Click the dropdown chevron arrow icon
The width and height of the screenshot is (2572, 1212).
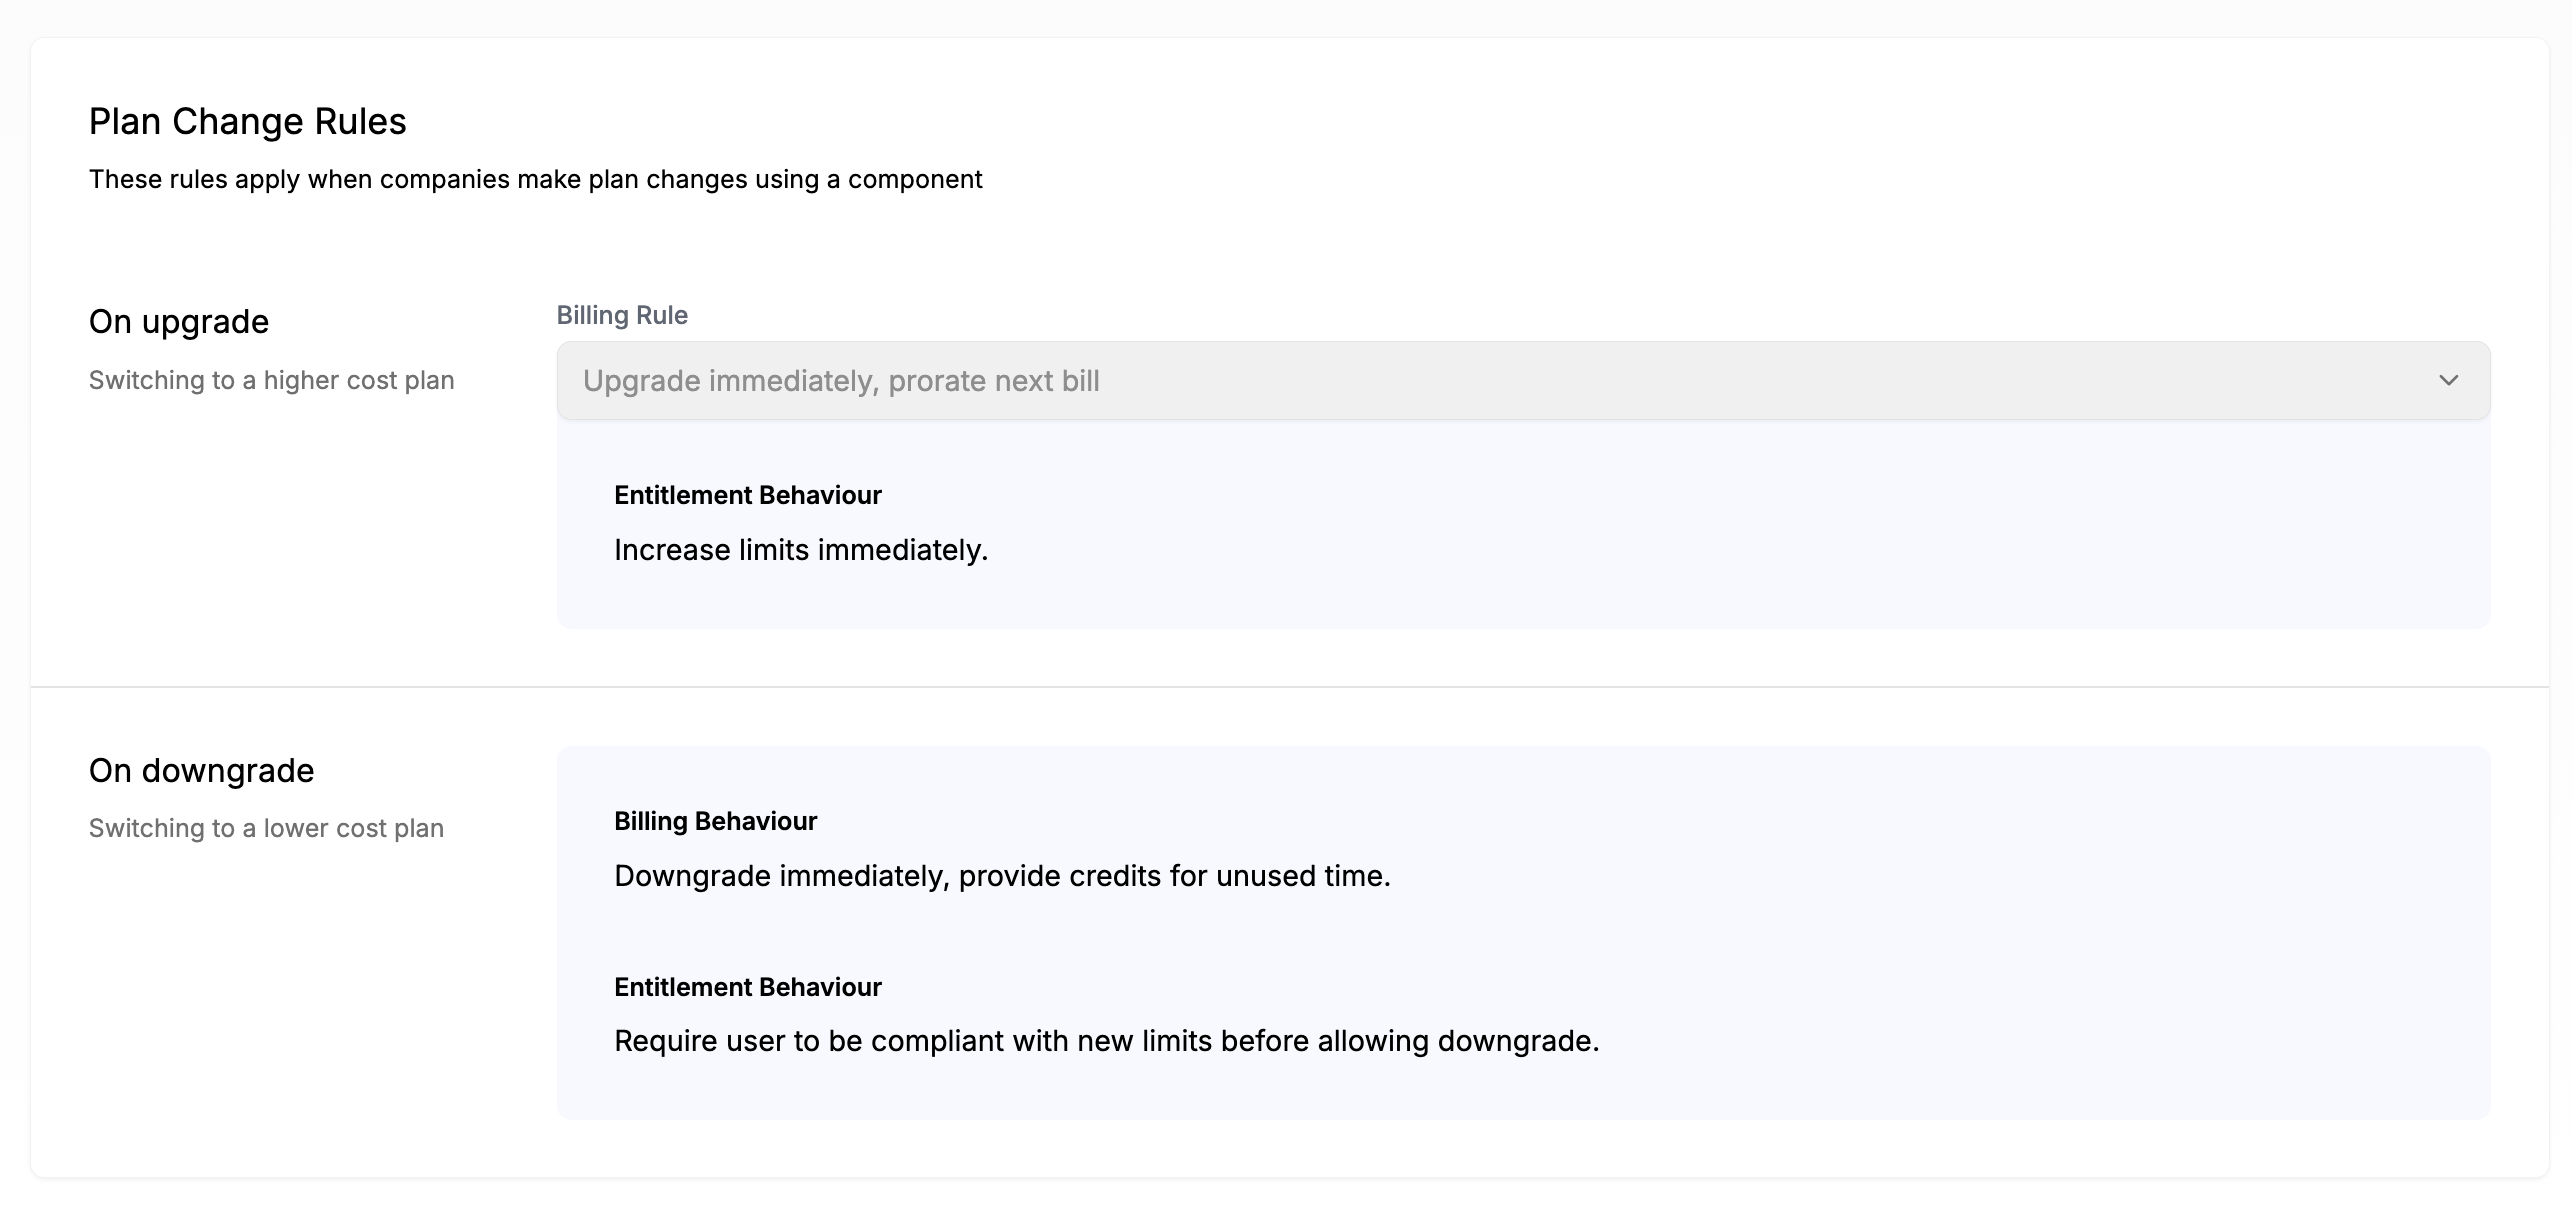coord(2448,380)
